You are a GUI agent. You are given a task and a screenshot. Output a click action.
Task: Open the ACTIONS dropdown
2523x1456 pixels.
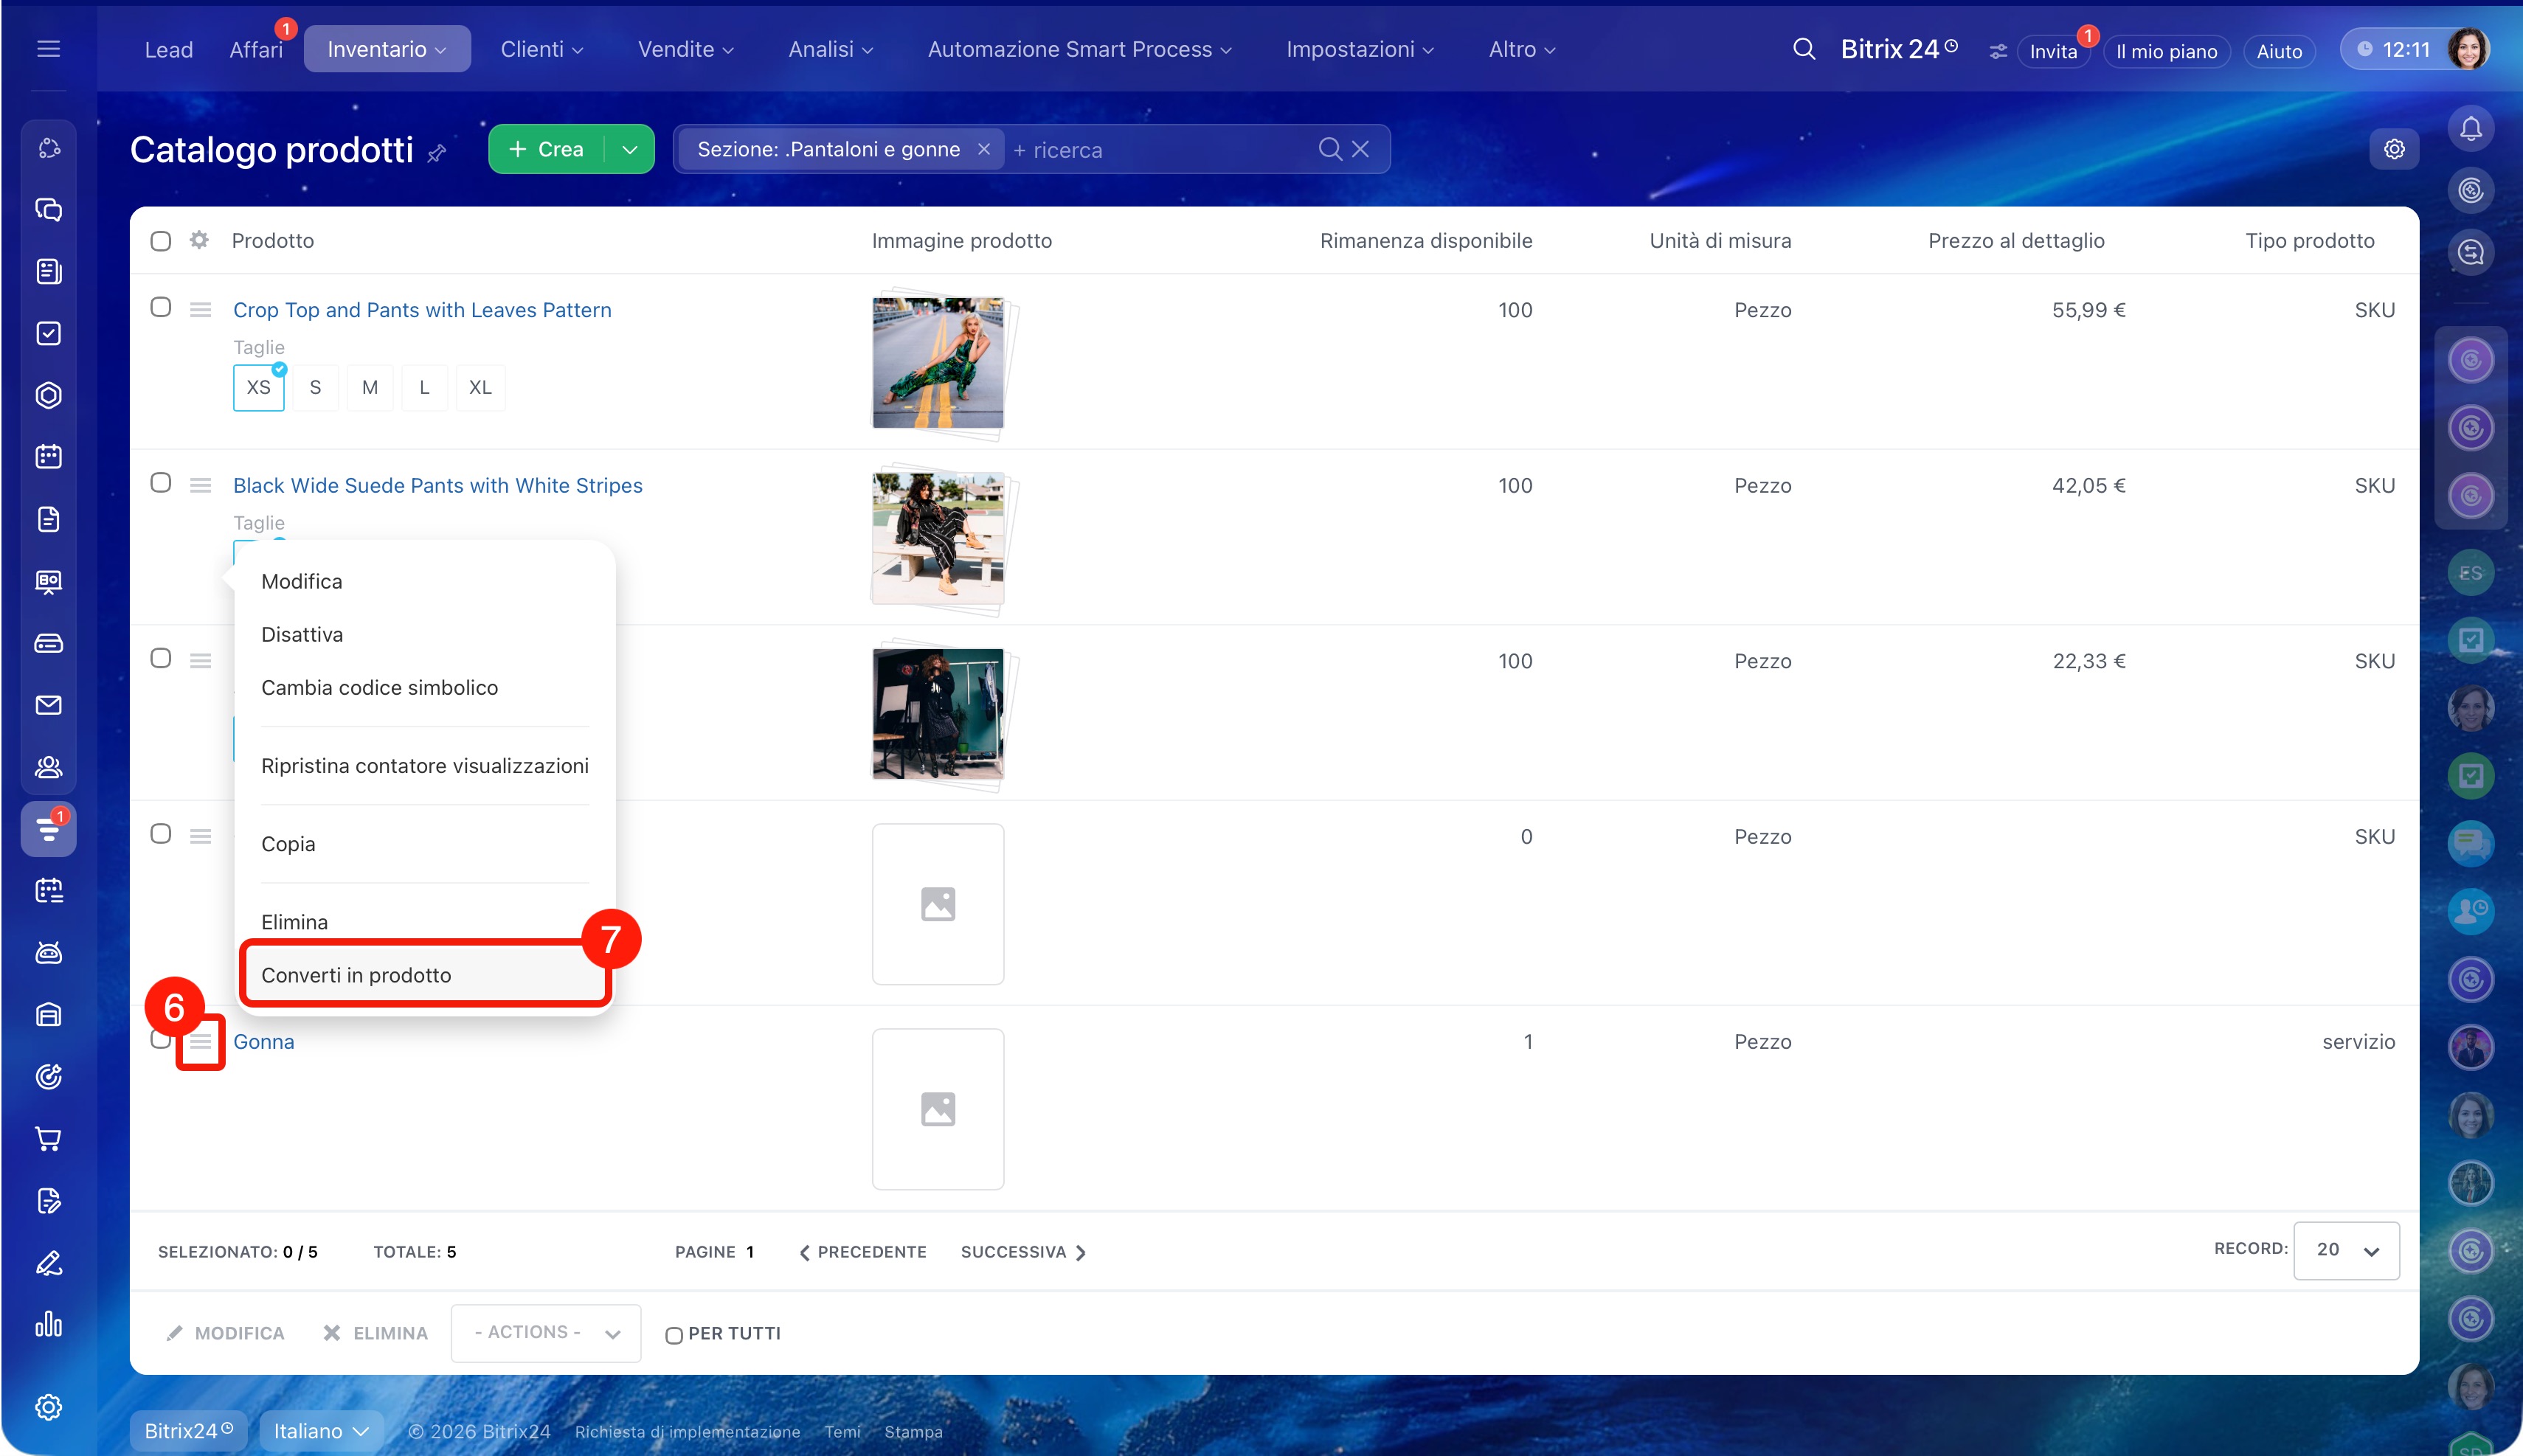click(546, 1332)
